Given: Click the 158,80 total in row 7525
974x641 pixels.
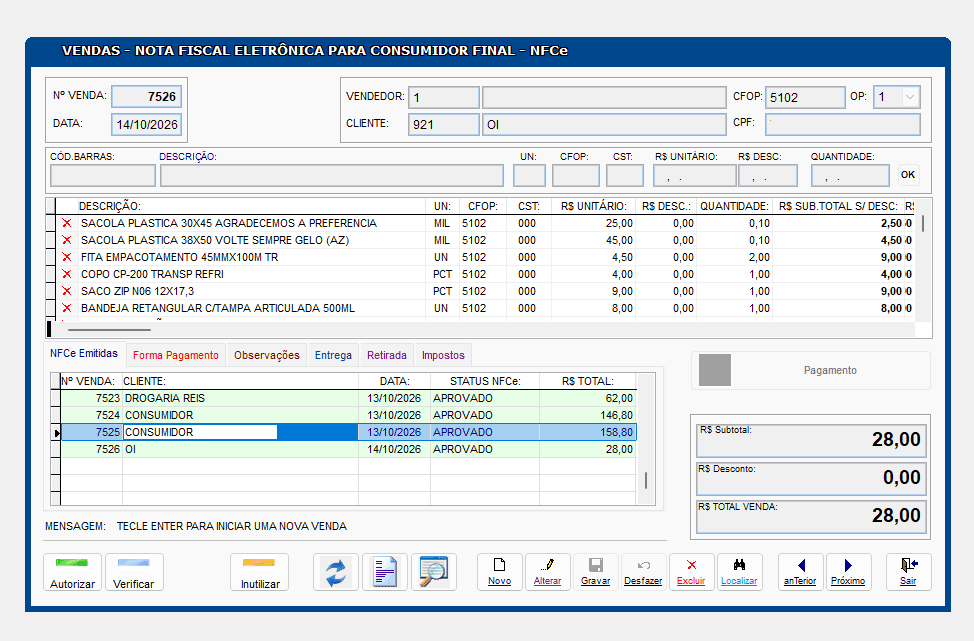Looking at the screenshot, I should click(x=616, y=432).
